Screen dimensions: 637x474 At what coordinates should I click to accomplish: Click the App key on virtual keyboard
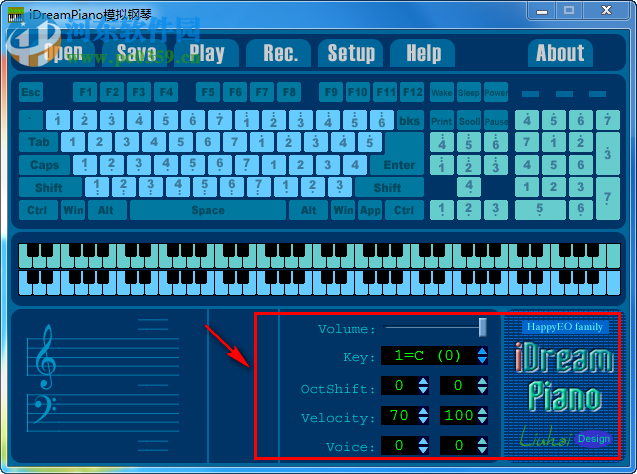point(370,210)
